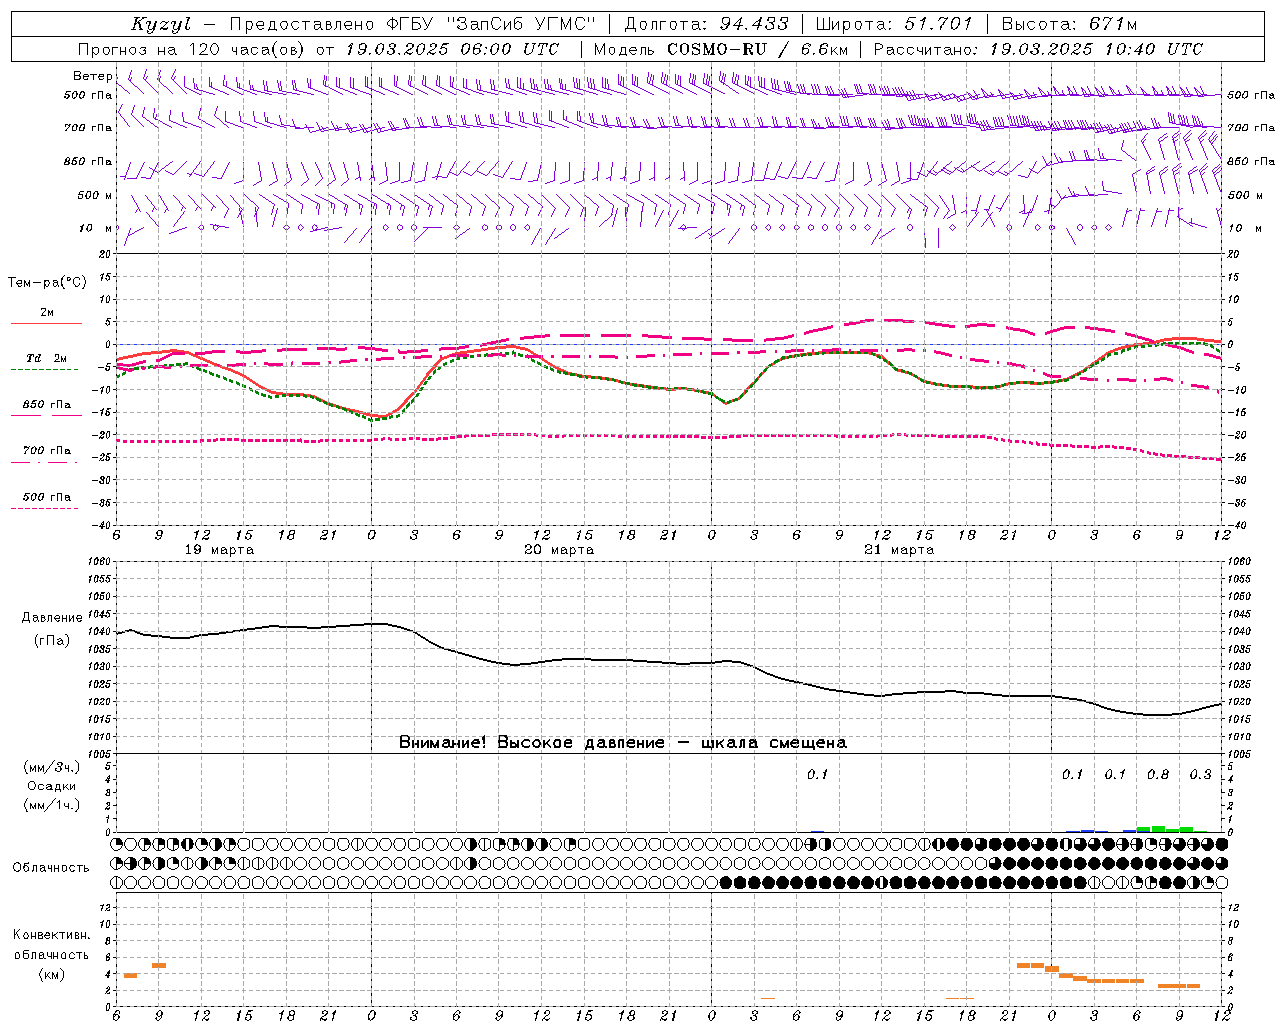Click the '(мм/3ч.)' precipitation unit label
The width and height of the screenshot is (1280, 1024).
coord(51,767)
